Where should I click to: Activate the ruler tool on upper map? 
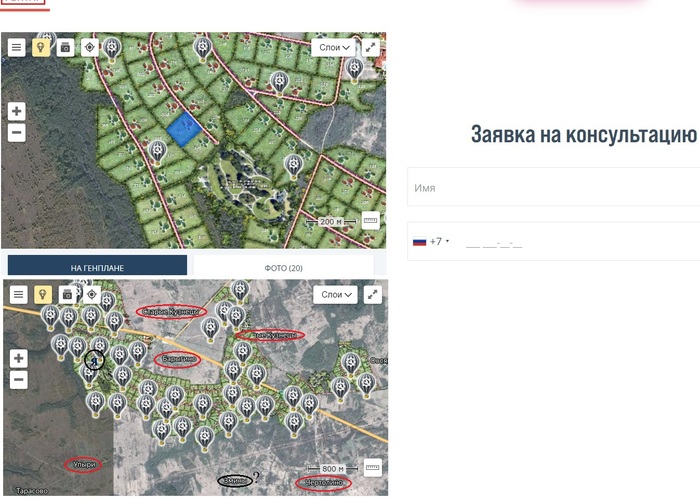coord(371,221)
